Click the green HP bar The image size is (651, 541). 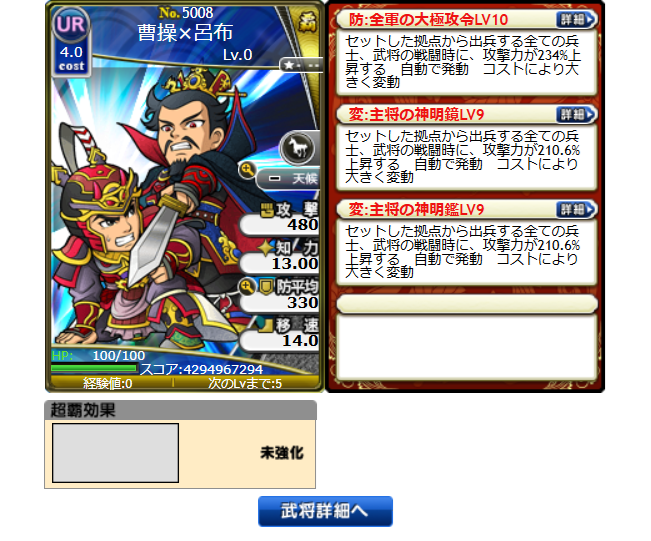pyautogui.click(x=94, y=368)
